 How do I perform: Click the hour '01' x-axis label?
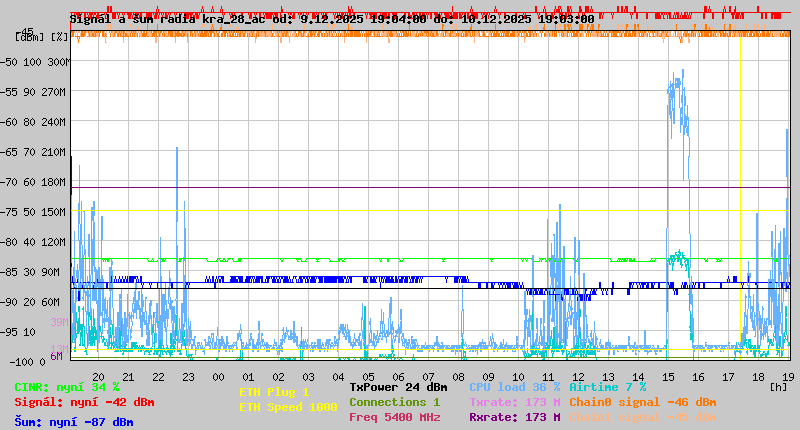coord(248,377)
